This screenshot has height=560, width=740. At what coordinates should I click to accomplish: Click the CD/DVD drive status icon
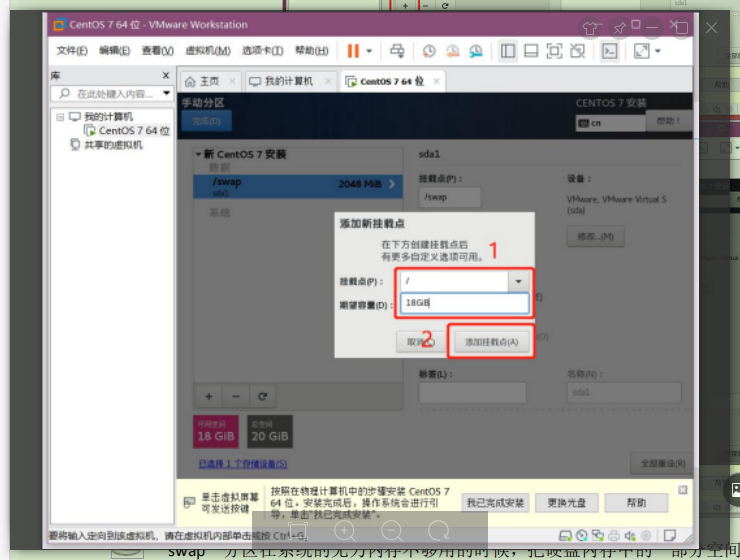pos(582,535)
